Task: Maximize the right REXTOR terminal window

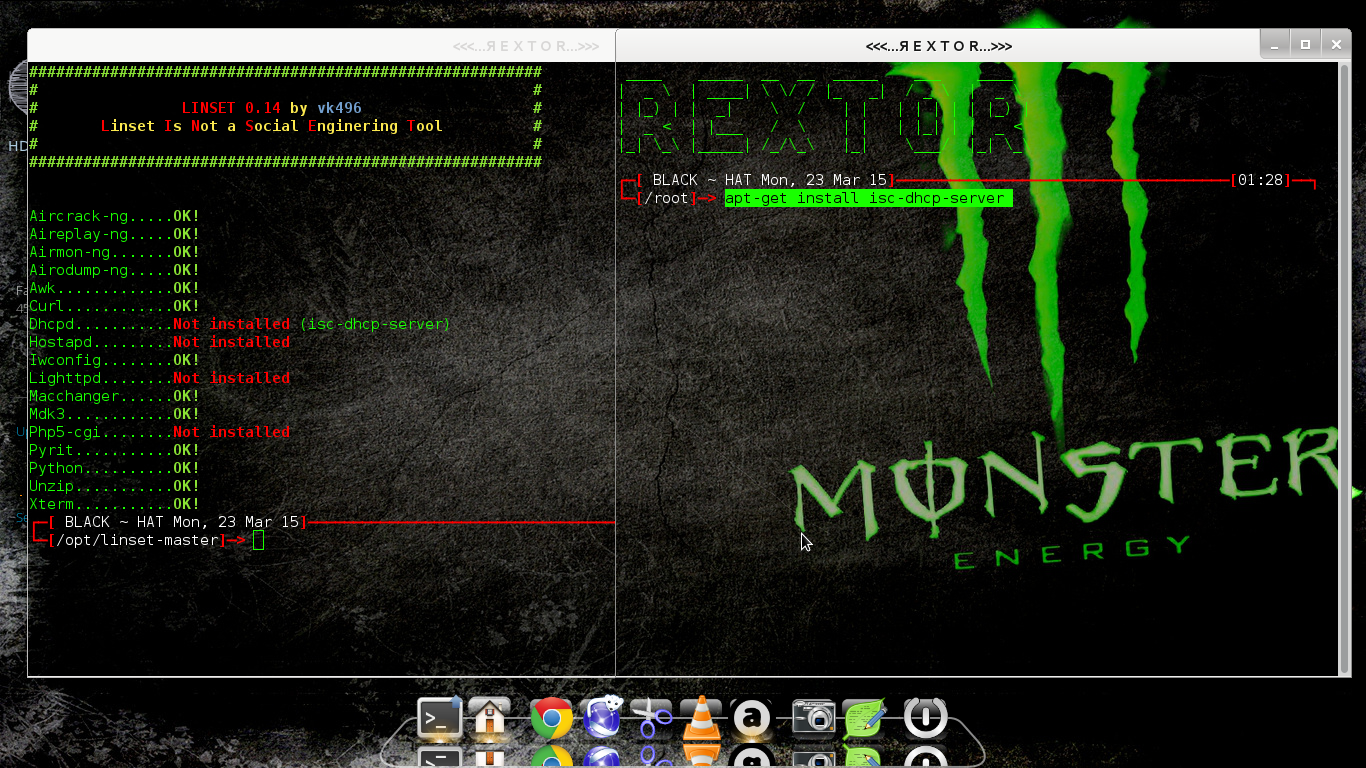Action: click(x=1305, y=45)
